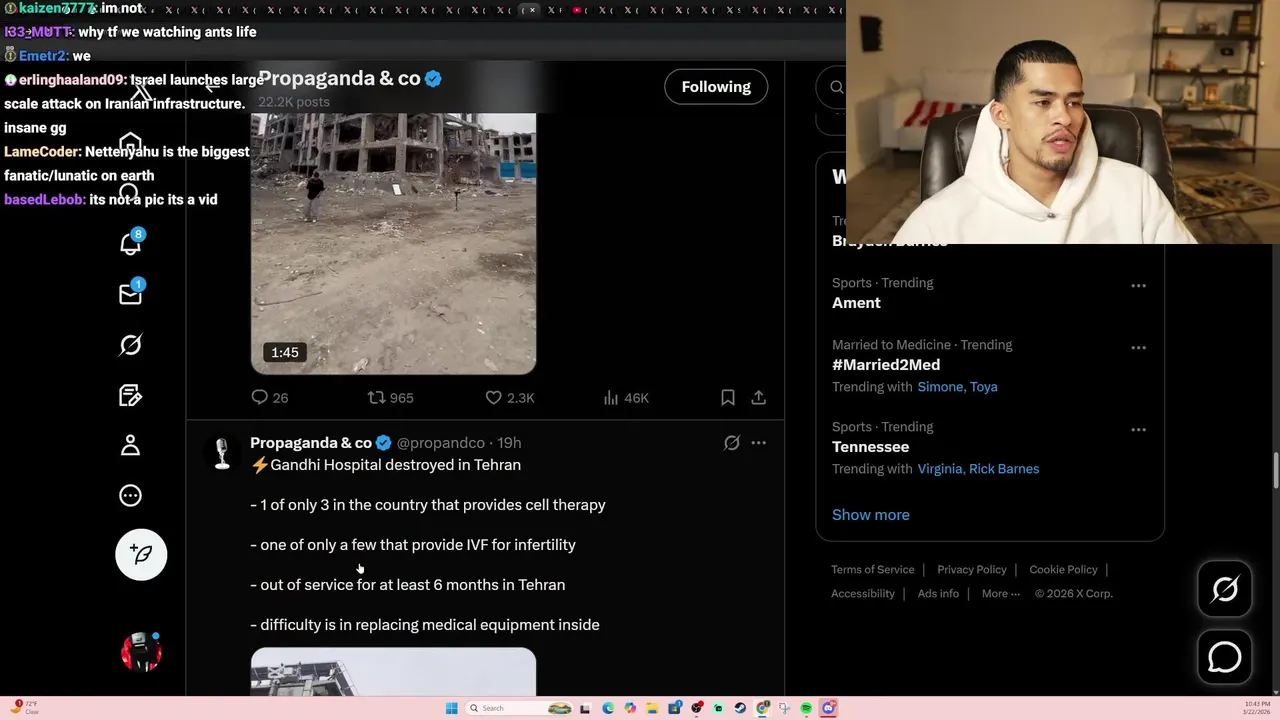Screen dimensions: 1280x720
Task: Open the Ament trending topic
Action: tap(856, 303)
